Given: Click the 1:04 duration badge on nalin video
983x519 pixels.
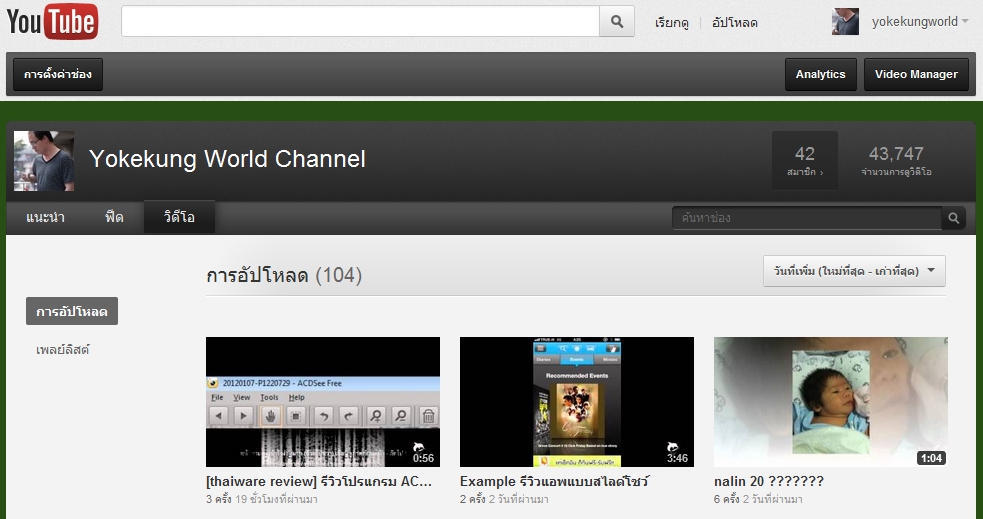Looking at the screenshot, I should pos(931,458).
